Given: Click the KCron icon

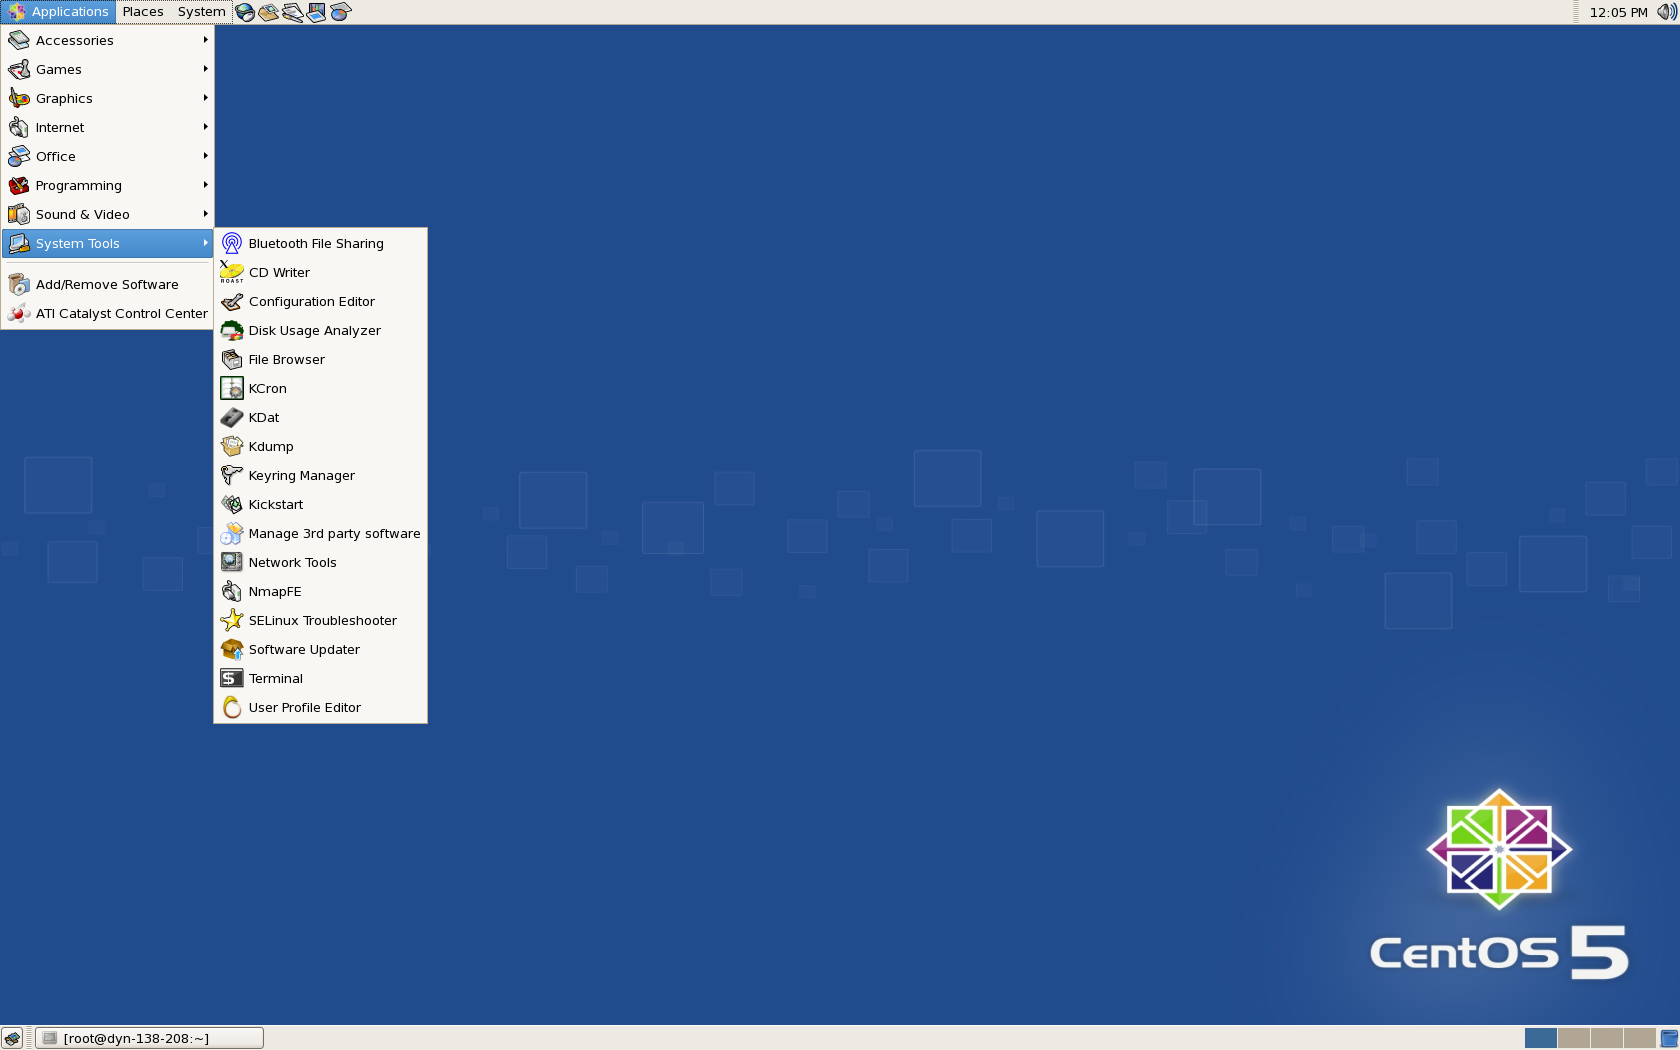Looking at the screenshot, I should (x=232, y=388).
